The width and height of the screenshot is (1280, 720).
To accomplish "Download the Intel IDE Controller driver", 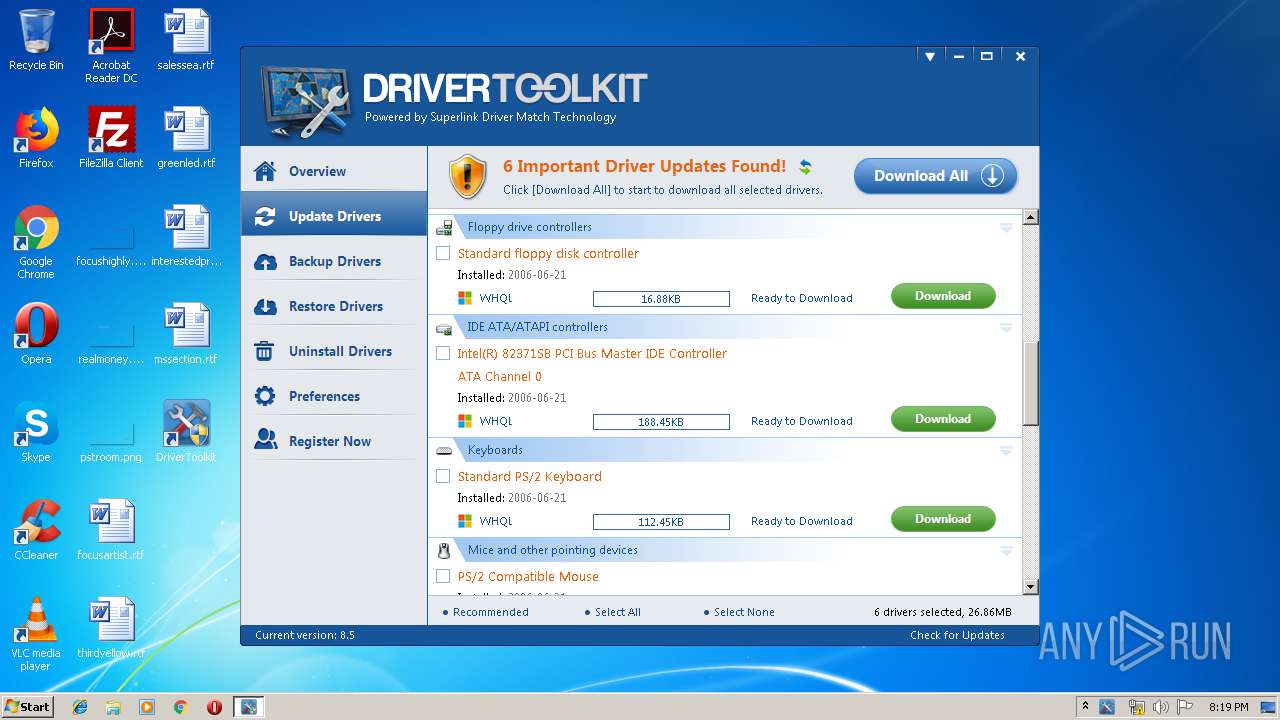I will 943,419.
